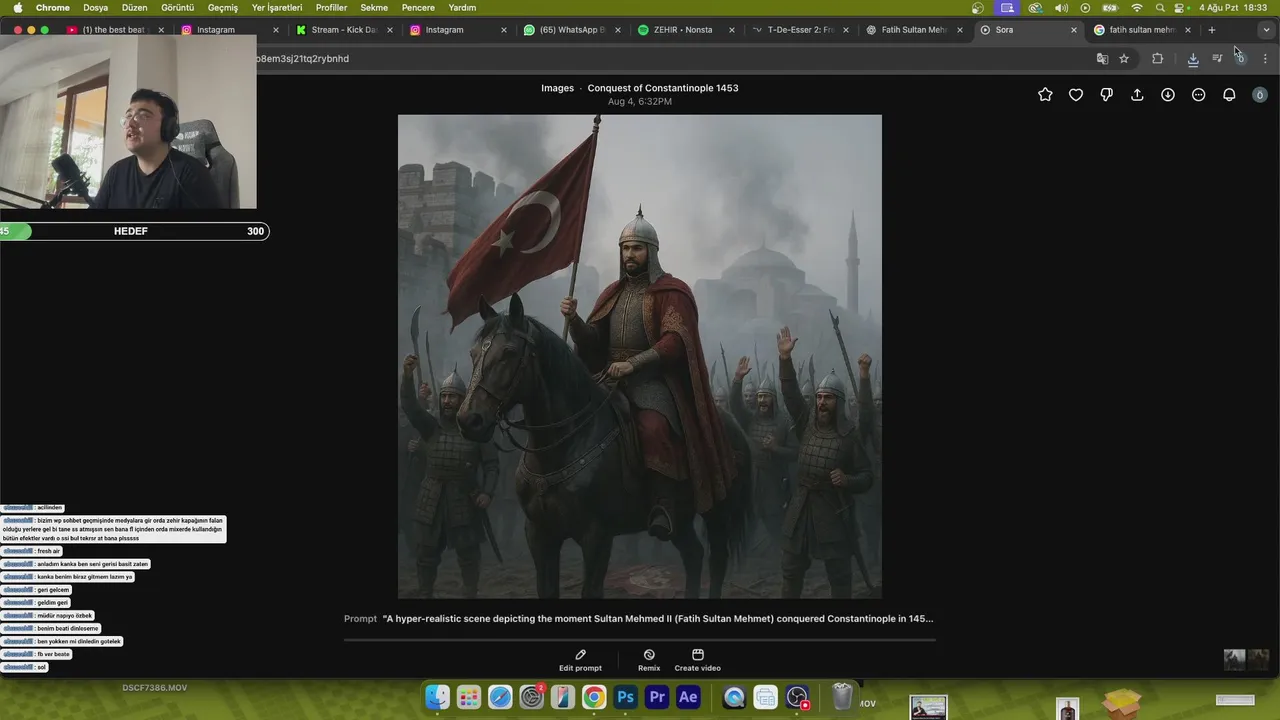Viewport: 1280px width, 720px height.
Task: Launch After Effects from the Dock
Action: coord(688,697)
